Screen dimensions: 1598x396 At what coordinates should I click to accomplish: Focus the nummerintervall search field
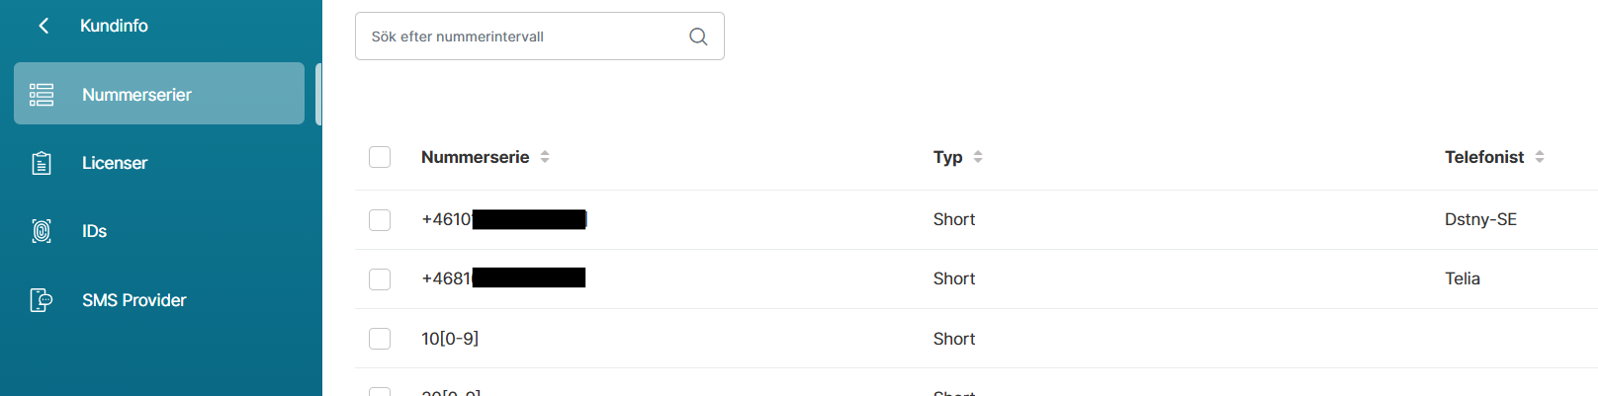pos(539,36)
